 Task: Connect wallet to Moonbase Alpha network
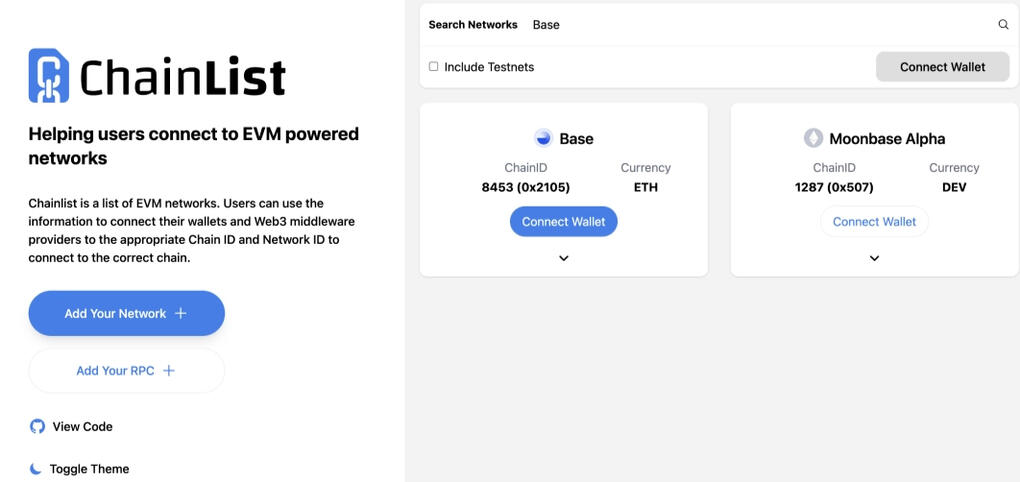pyautogui.click(x=874, y=222)
